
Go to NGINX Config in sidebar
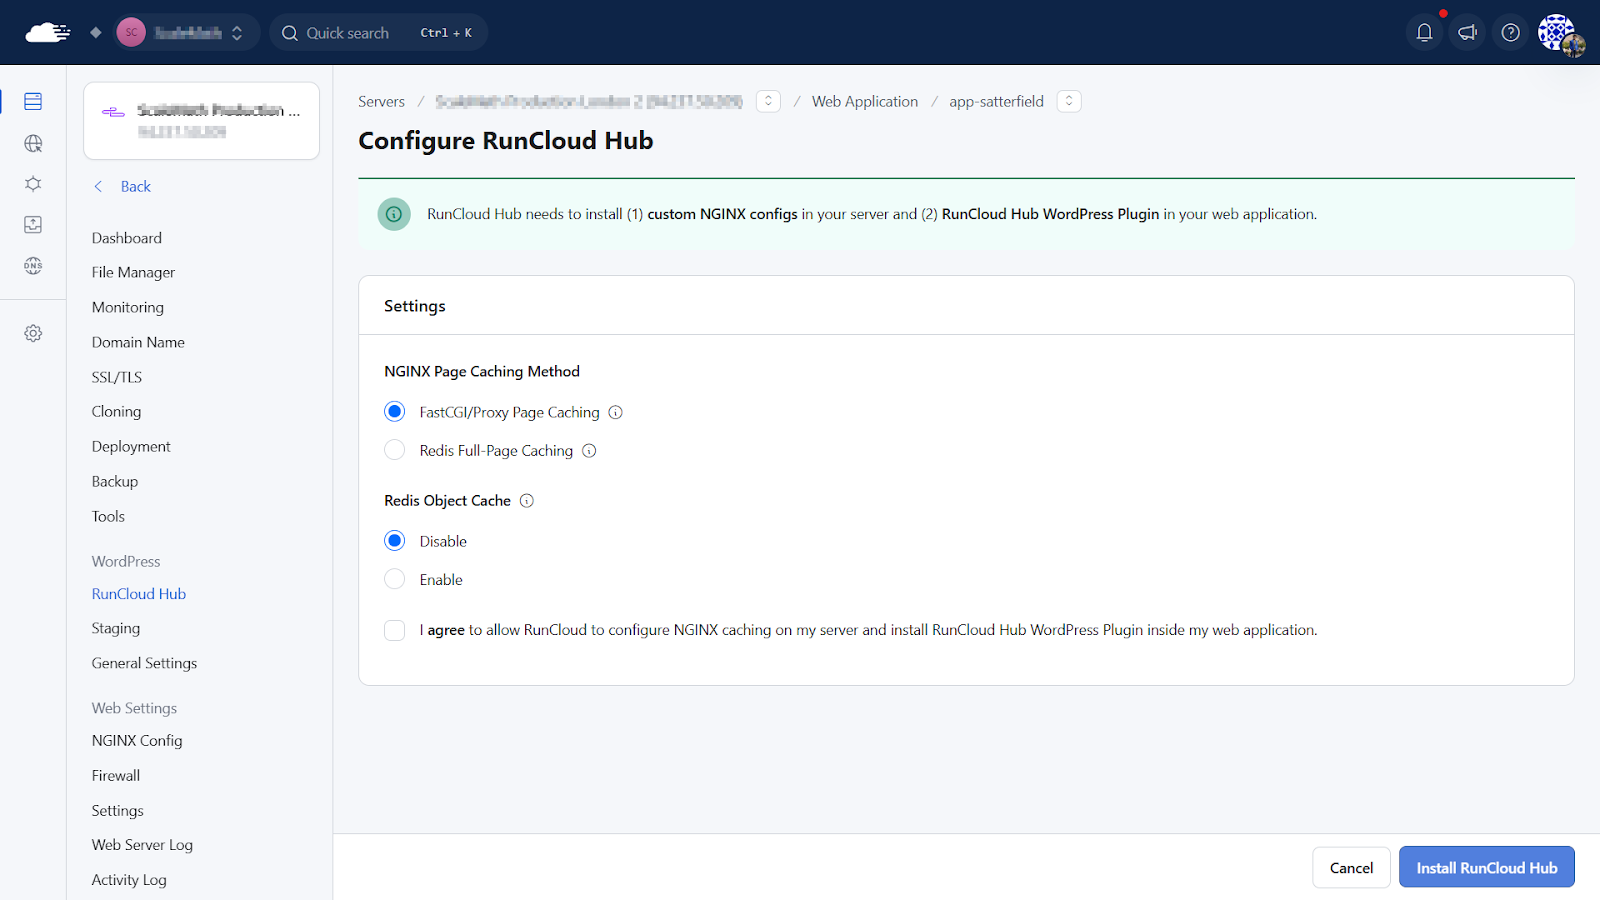(137, 741)
